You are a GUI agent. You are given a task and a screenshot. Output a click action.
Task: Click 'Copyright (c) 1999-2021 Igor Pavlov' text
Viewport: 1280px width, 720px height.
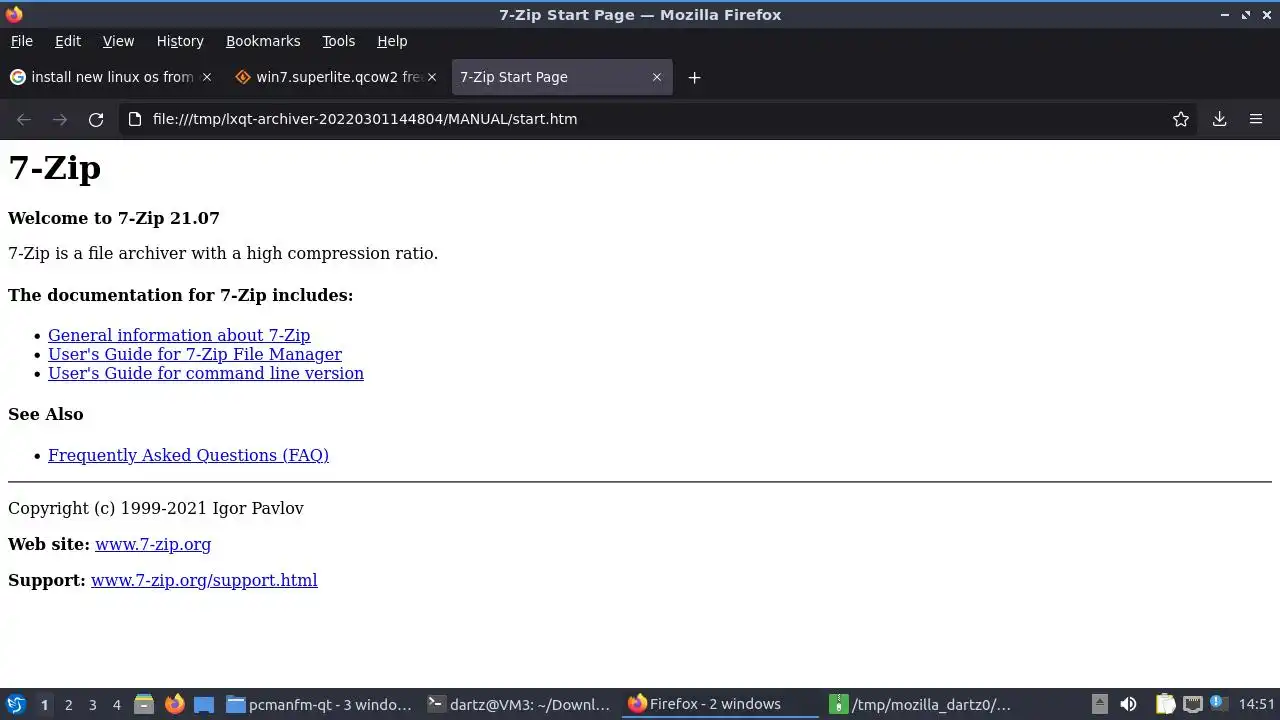pyautogui.click(x=156, y=508)
